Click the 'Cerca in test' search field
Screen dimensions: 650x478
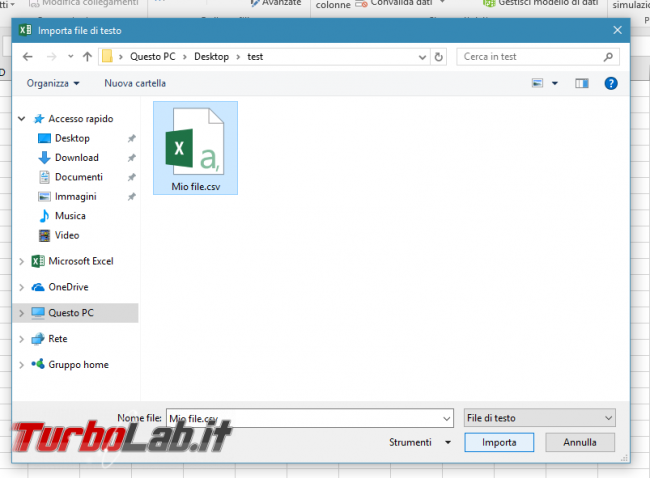click(x=538, y=56)
